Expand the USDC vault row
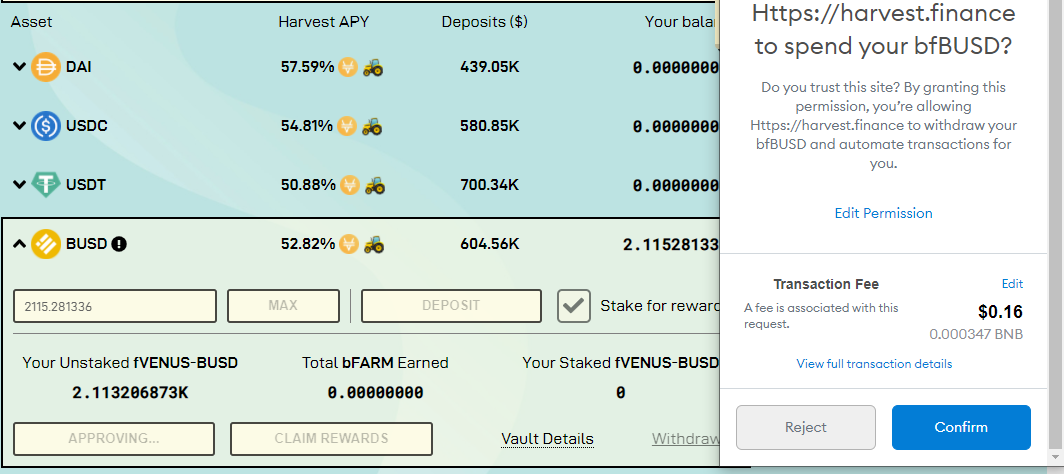Image resolution: width=1064 pixels, height=474 pixels. tap(20, 126)
